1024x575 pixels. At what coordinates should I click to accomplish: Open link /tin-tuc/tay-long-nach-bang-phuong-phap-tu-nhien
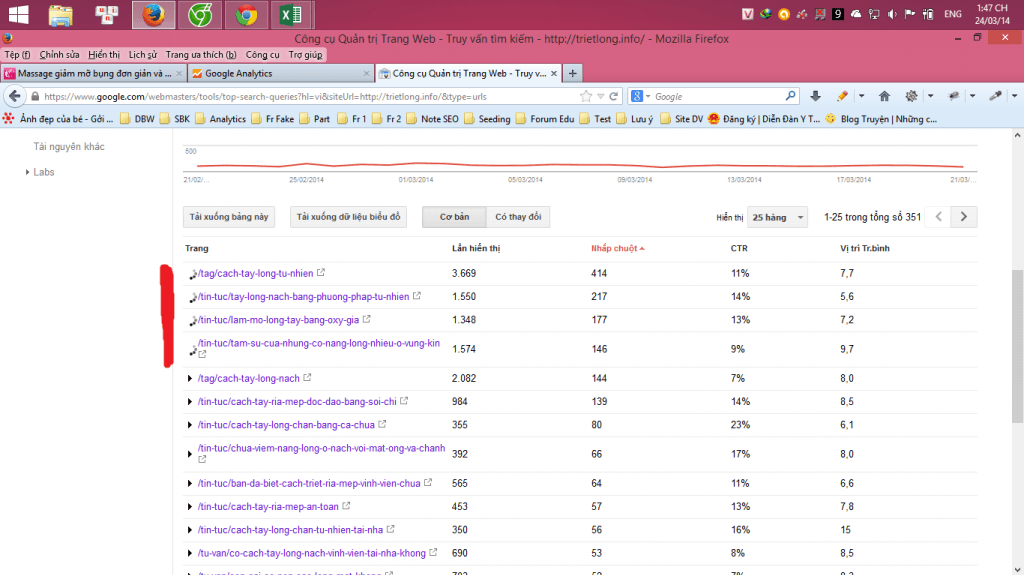[304, 297]
